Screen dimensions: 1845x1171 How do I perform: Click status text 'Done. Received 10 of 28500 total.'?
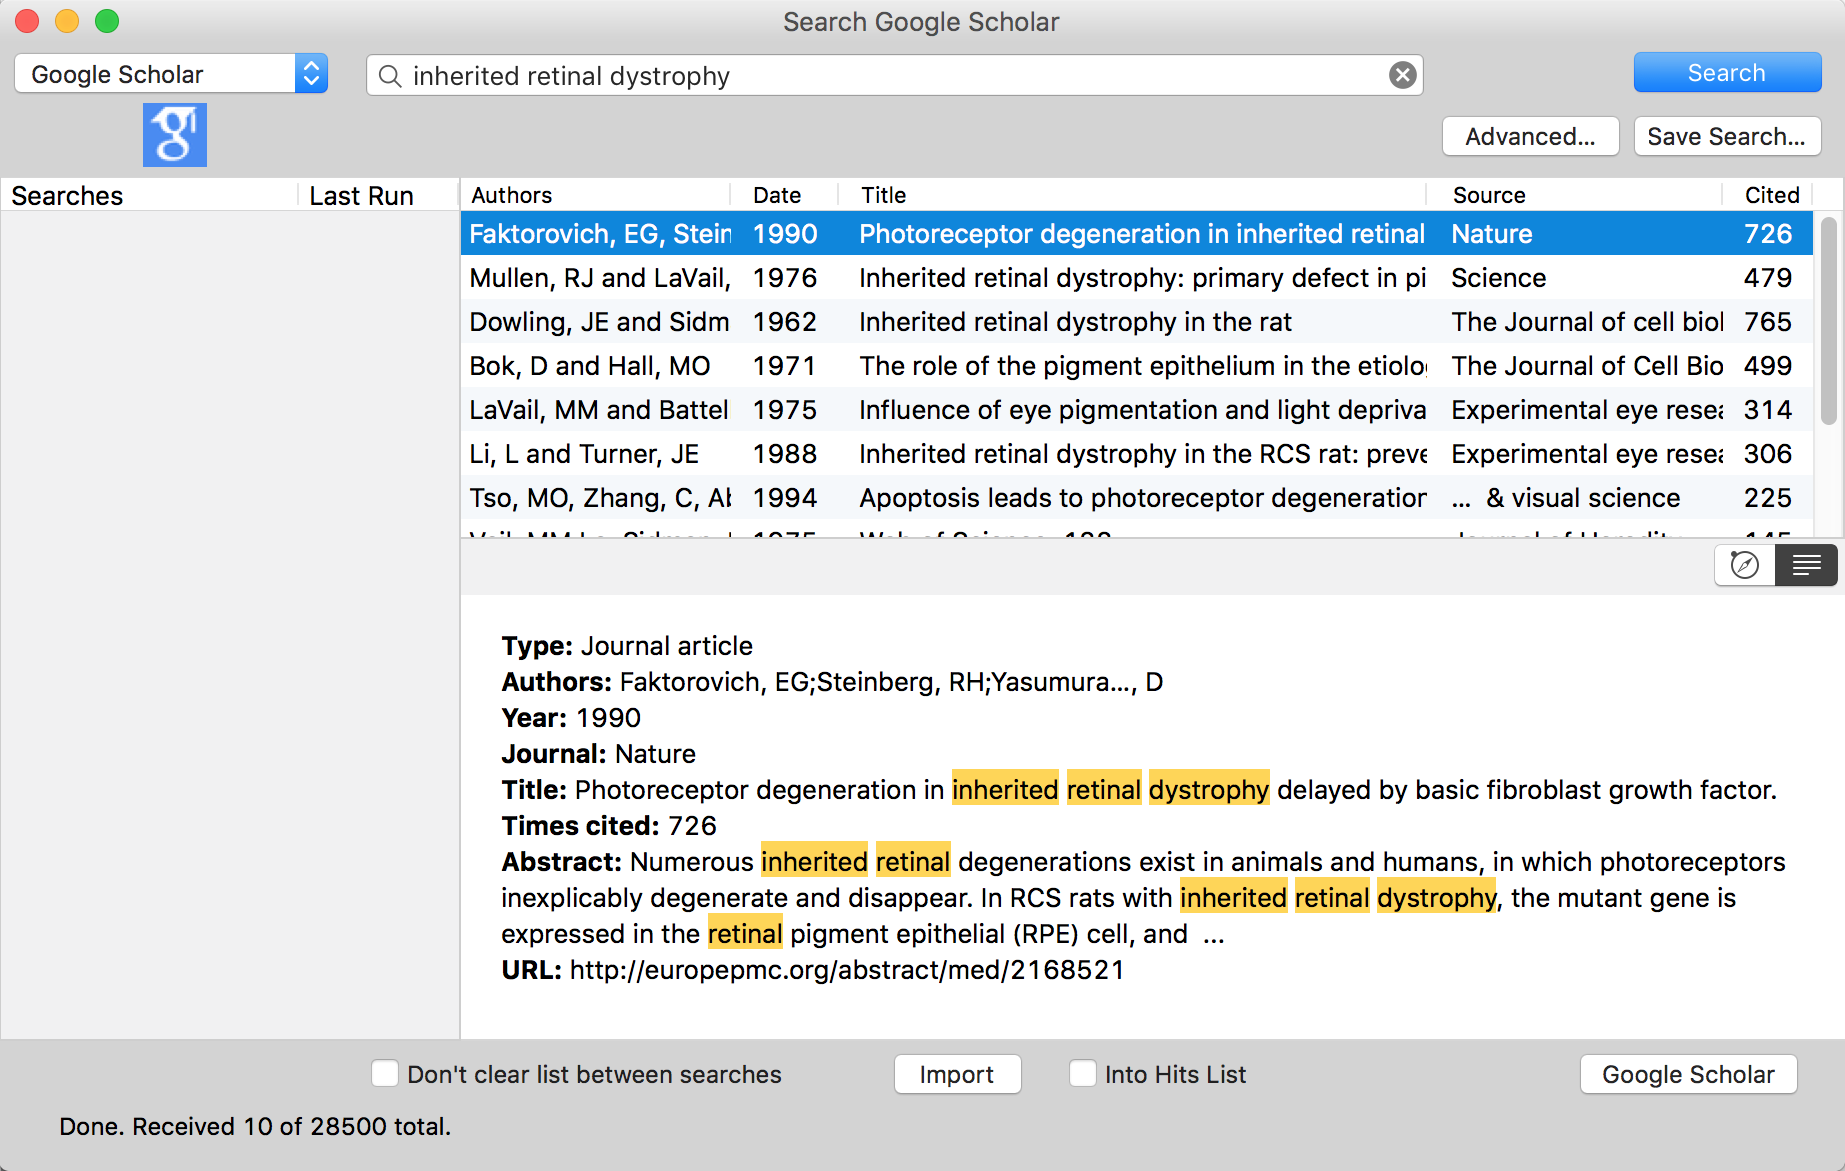click(x=255, y=1127)
